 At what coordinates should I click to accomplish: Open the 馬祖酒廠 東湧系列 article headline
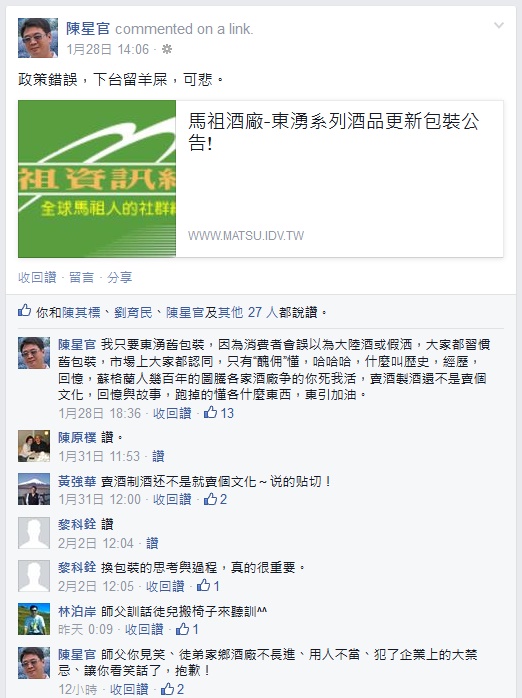[334, 132]
